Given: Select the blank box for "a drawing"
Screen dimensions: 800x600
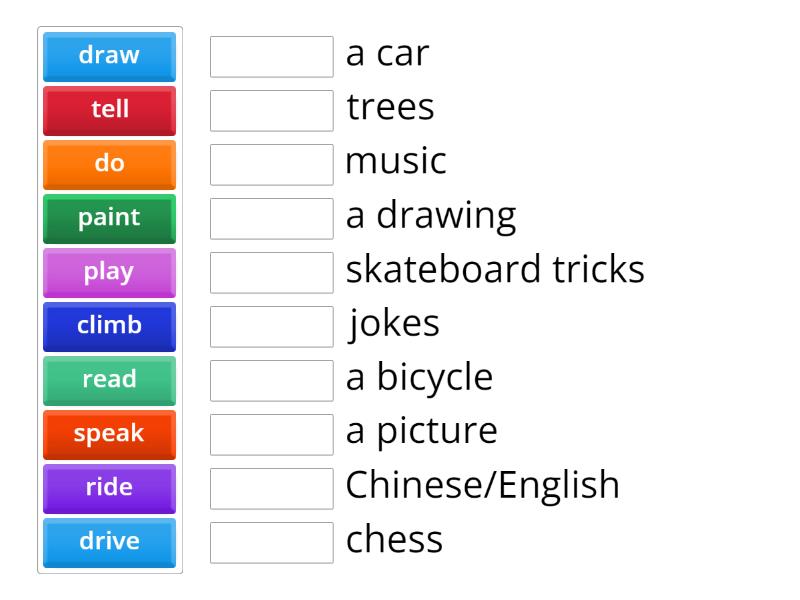Looking at the screenshot, I should (272, 219).
